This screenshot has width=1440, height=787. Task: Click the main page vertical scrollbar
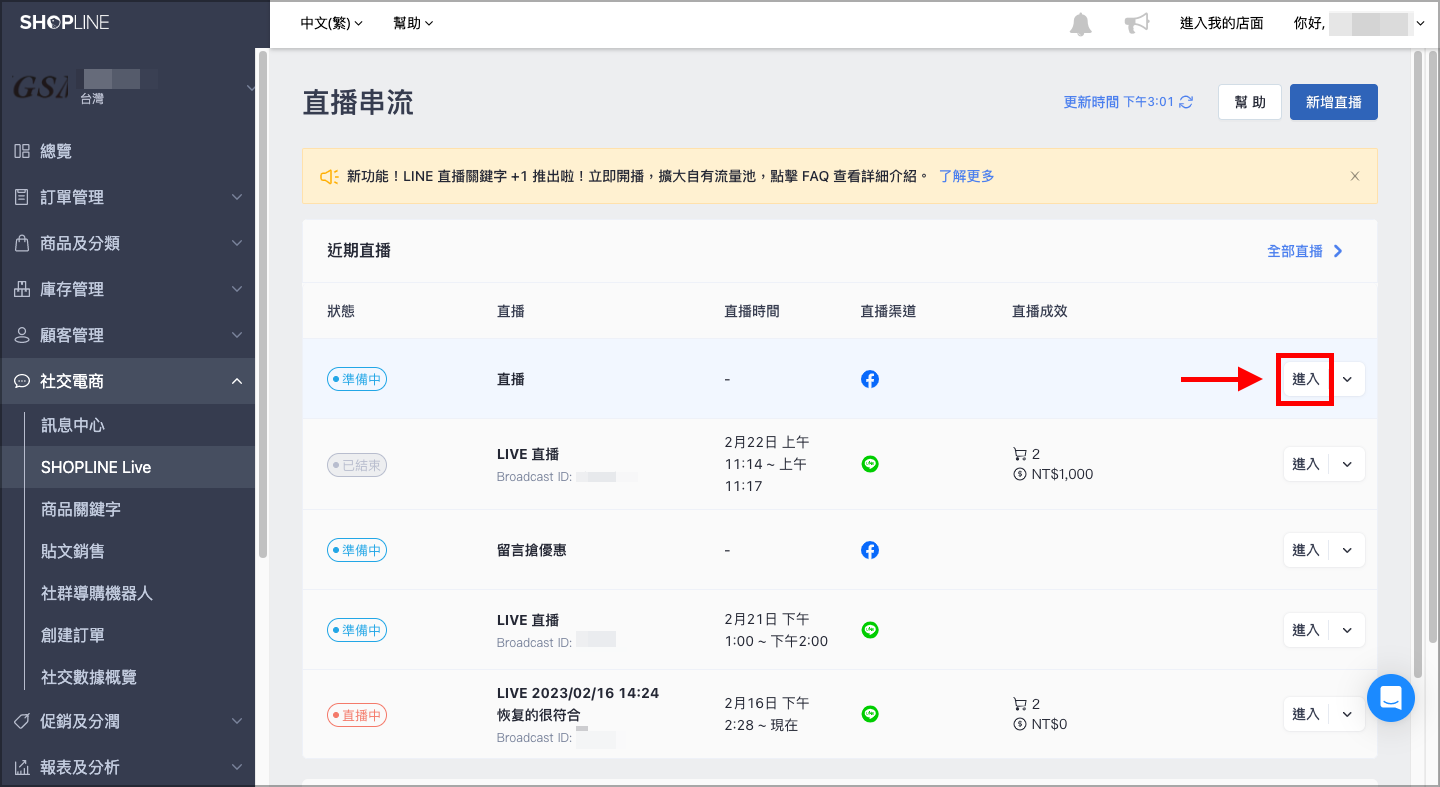pos(1418,365)
